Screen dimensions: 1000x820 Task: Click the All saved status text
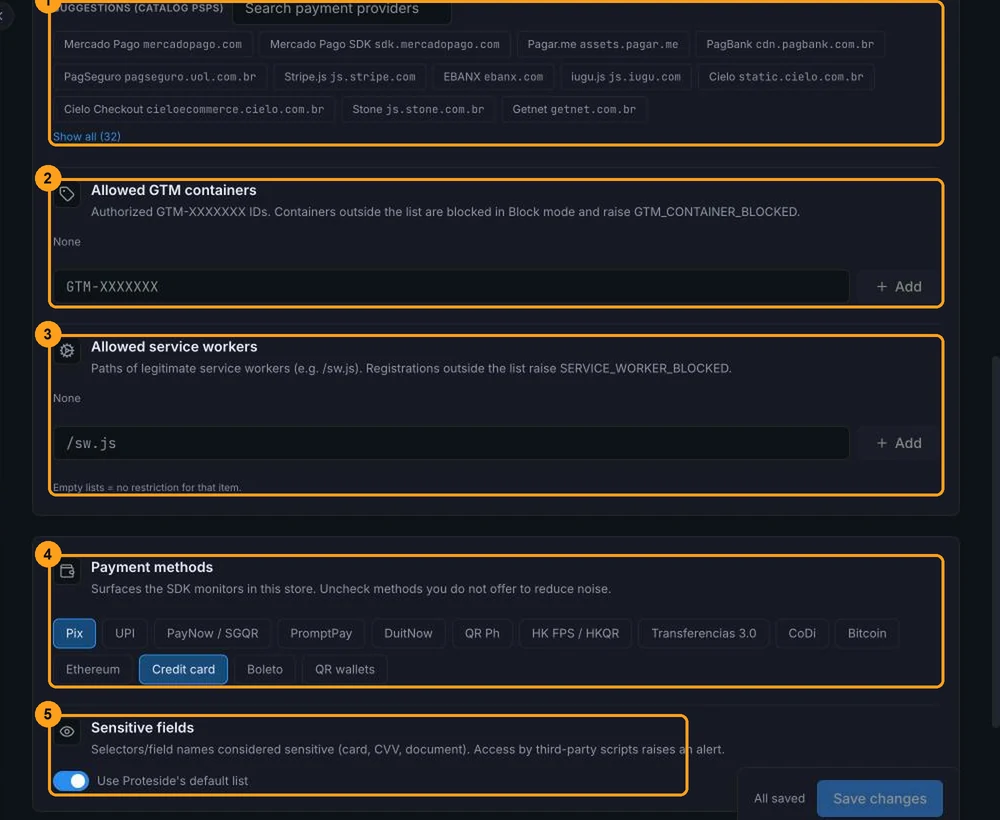(779, 798)
